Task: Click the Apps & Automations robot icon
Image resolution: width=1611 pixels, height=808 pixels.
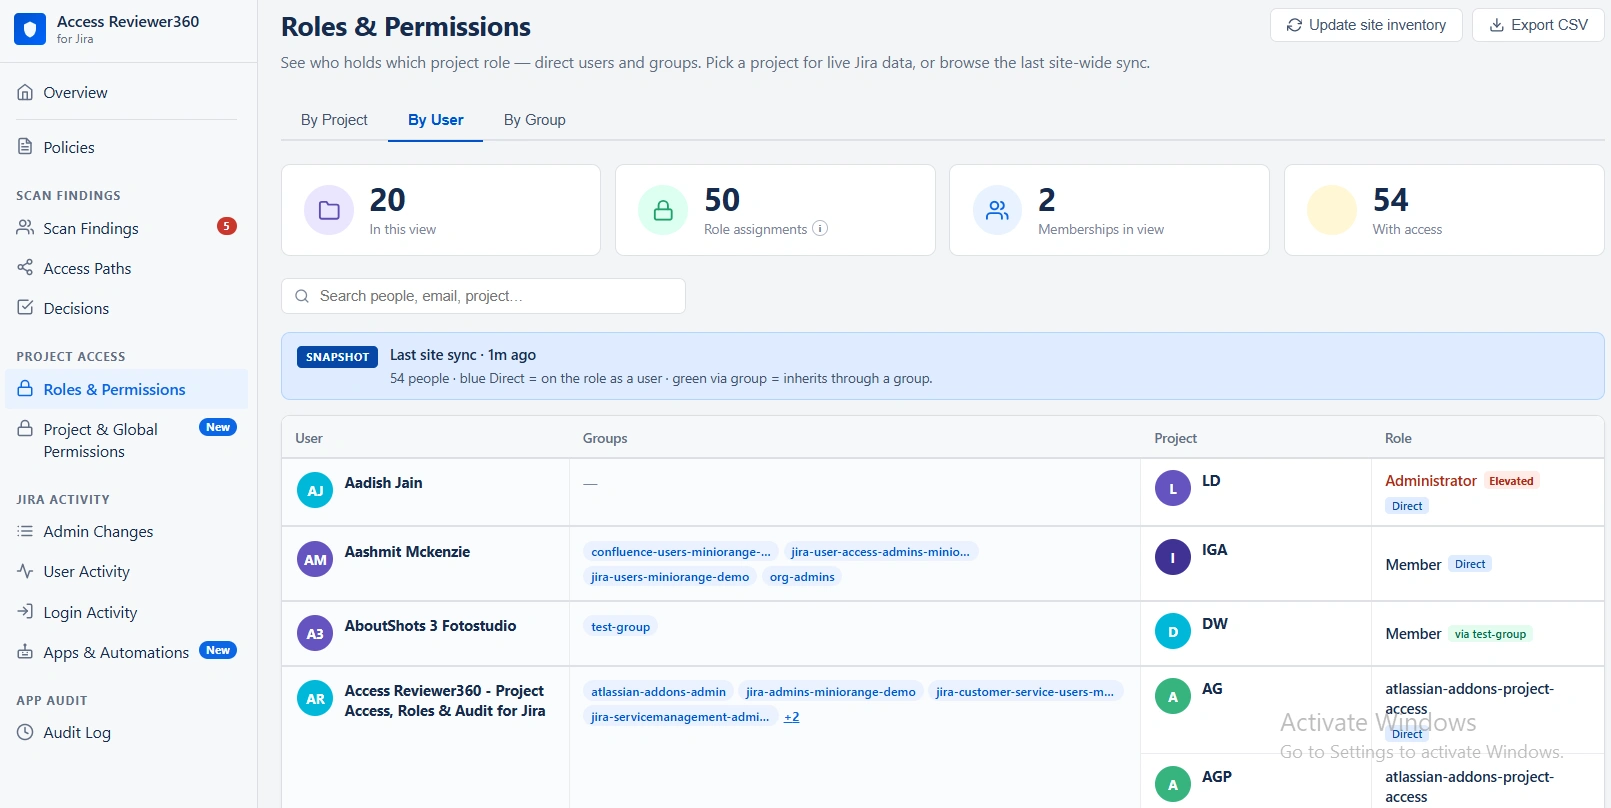Action: coord(25,652)
